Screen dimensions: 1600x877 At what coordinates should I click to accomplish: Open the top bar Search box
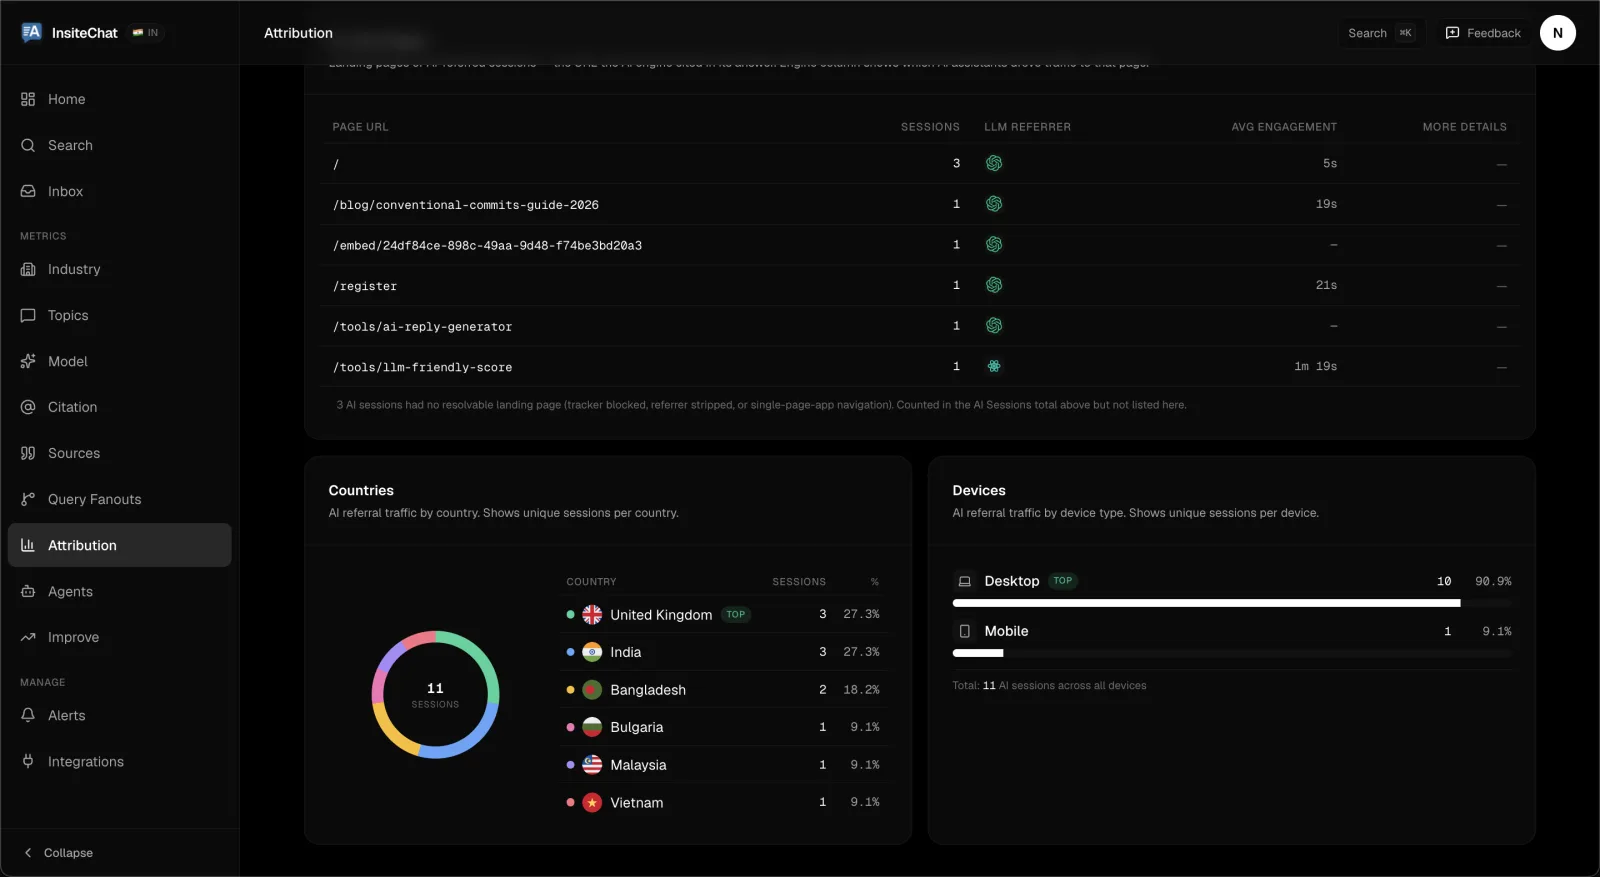tap(1380, 33)
